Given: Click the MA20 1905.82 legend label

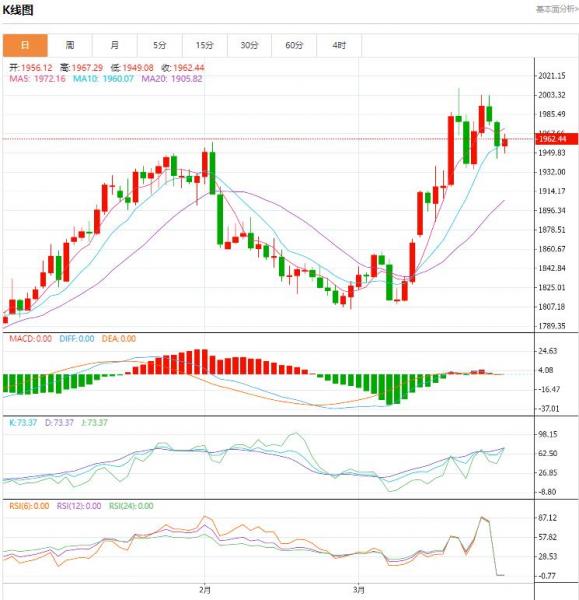Looking at the screenshot, I should (172, 79).
